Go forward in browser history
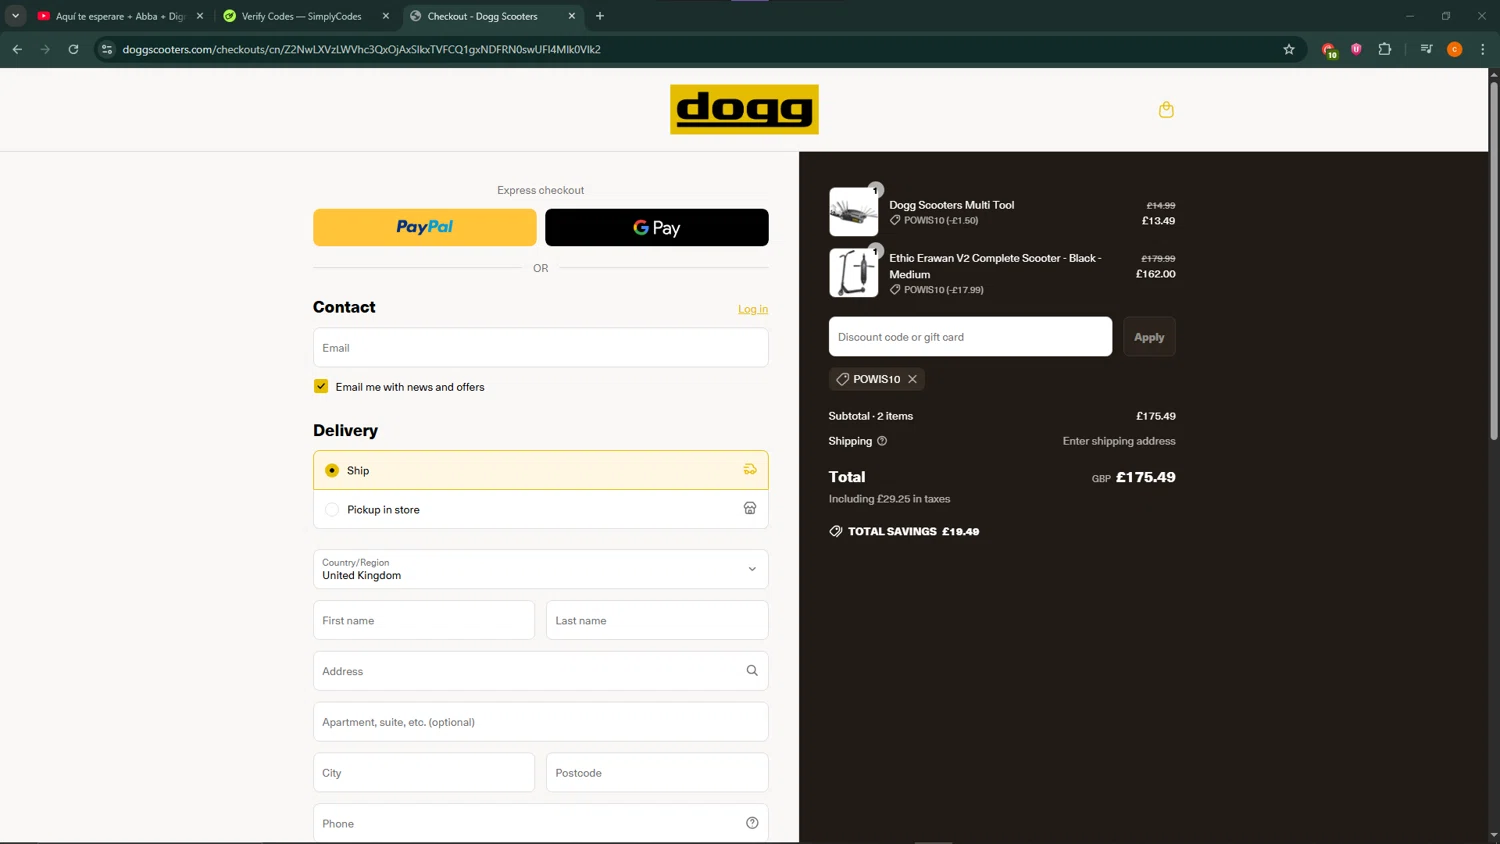 (45, 49)
